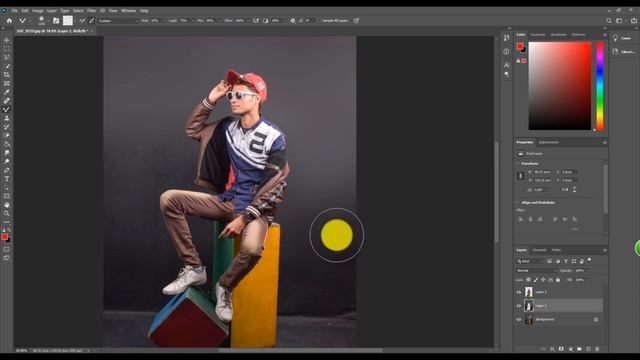Viewport: 640px width, 360px height.
Task: Open the Custom brush combination dropdown
Action: [x=118, y=20]
